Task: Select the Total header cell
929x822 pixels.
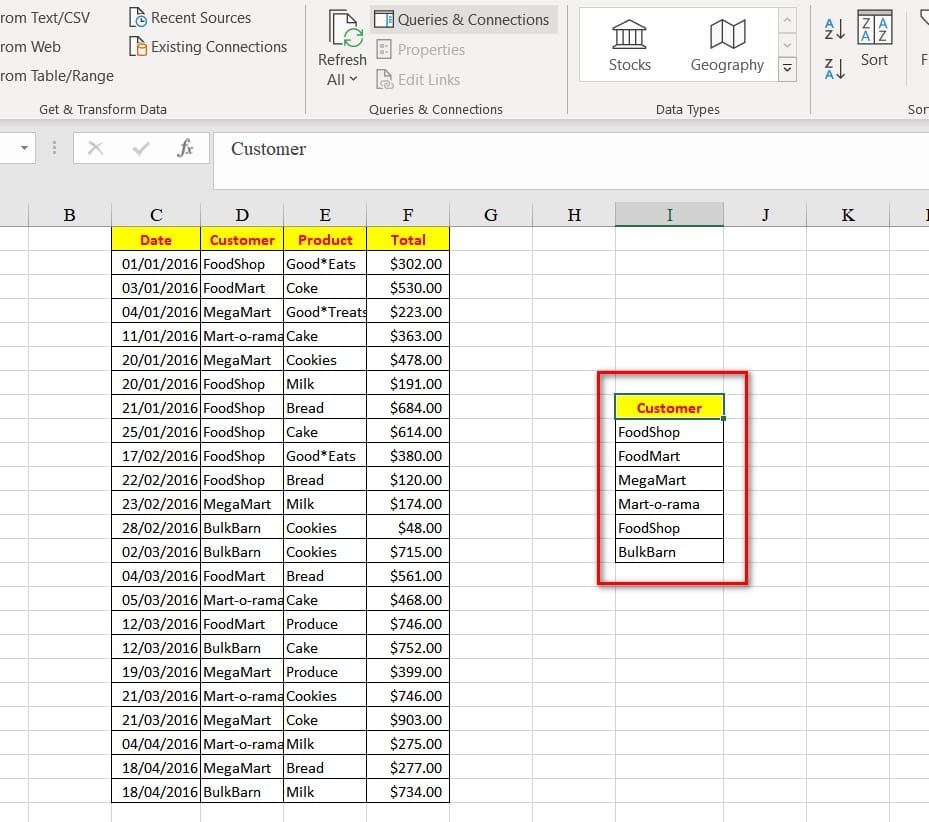Action: point(408,239)
